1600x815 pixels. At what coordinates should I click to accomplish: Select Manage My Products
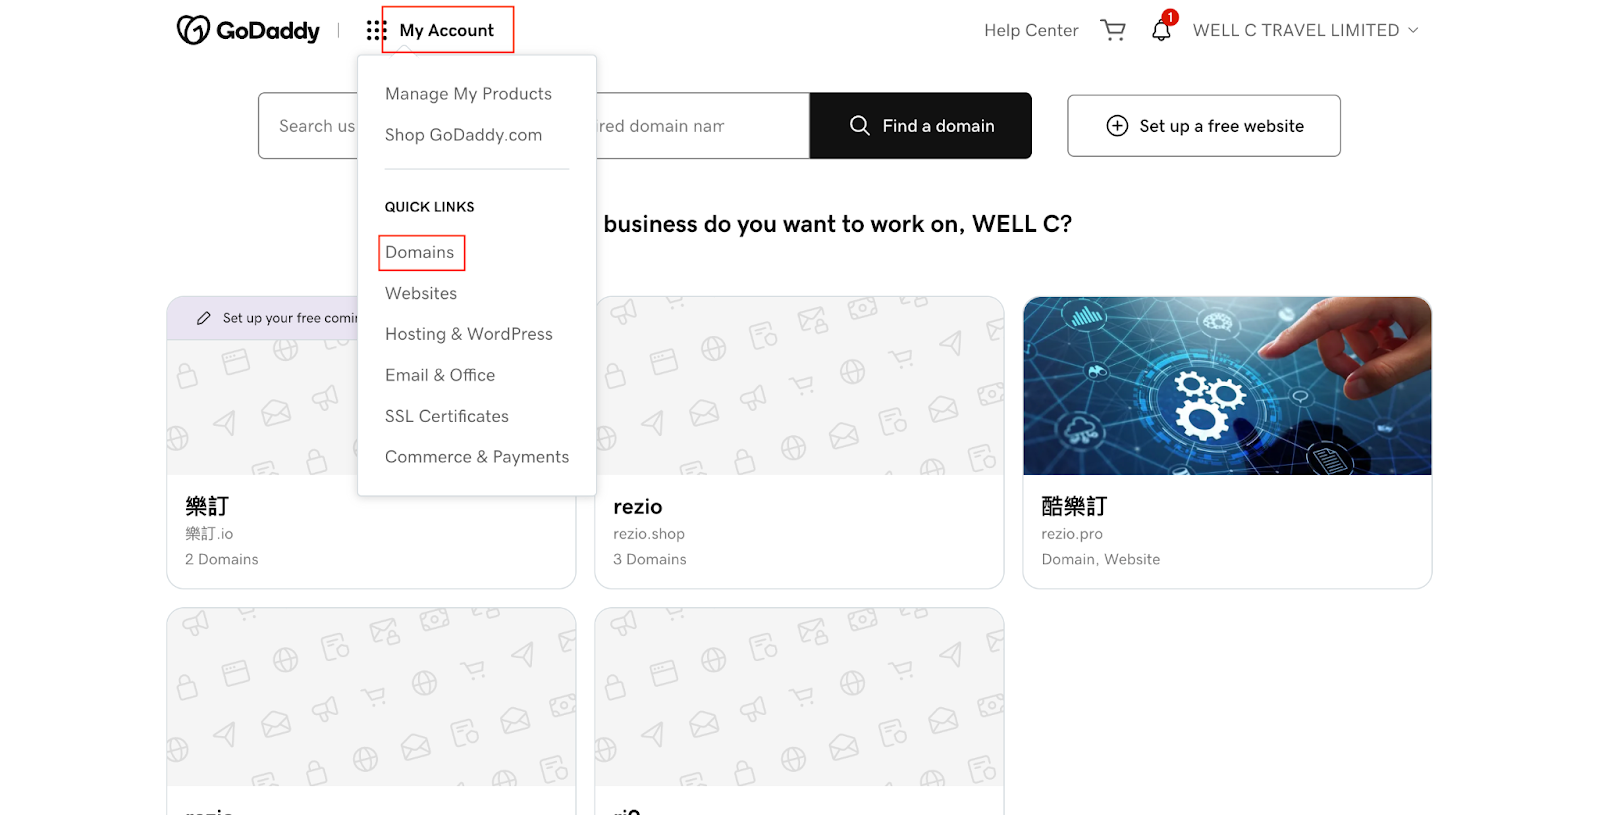[468, 94]
